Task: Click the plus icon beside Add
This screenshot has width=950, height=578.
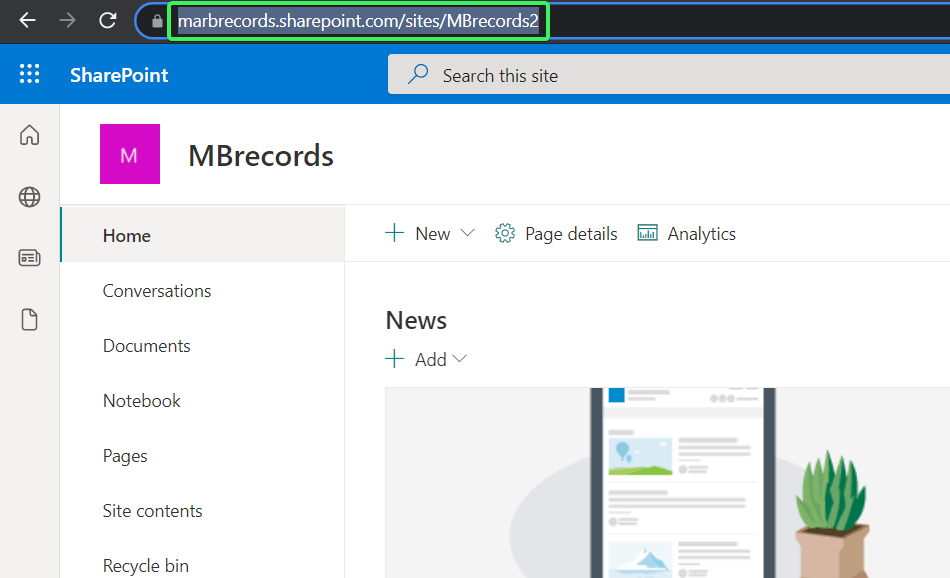Action: [x=394, y=359]
